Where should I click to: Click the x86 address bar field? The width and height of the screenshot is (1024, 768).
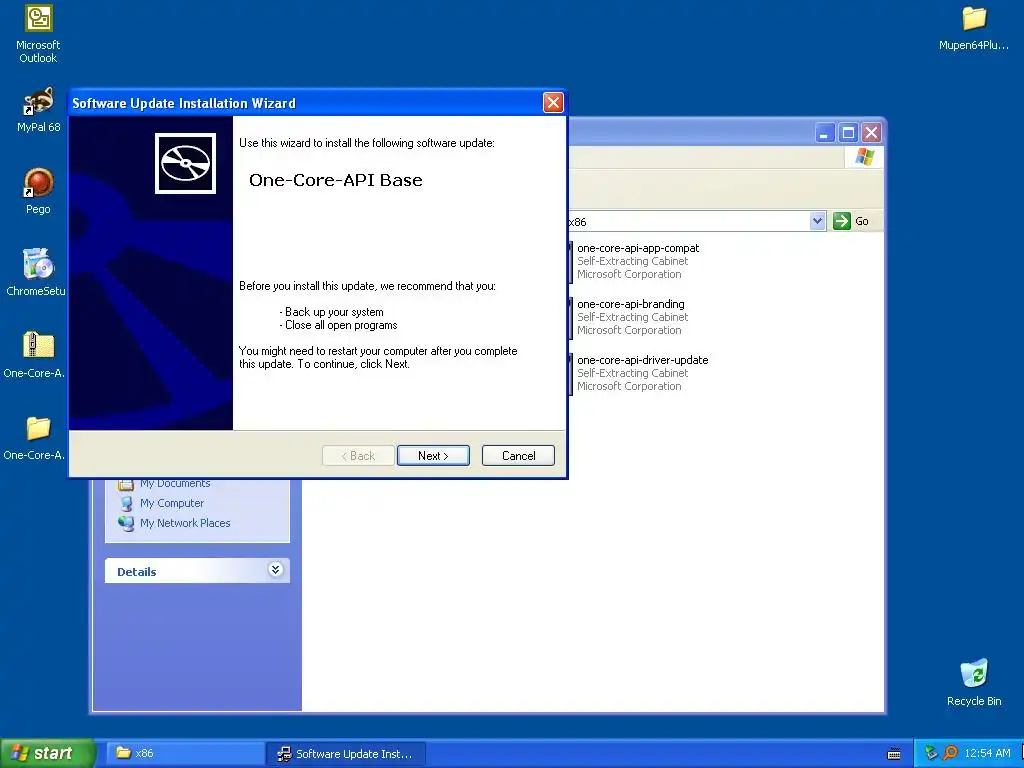(x=688, y=221)
